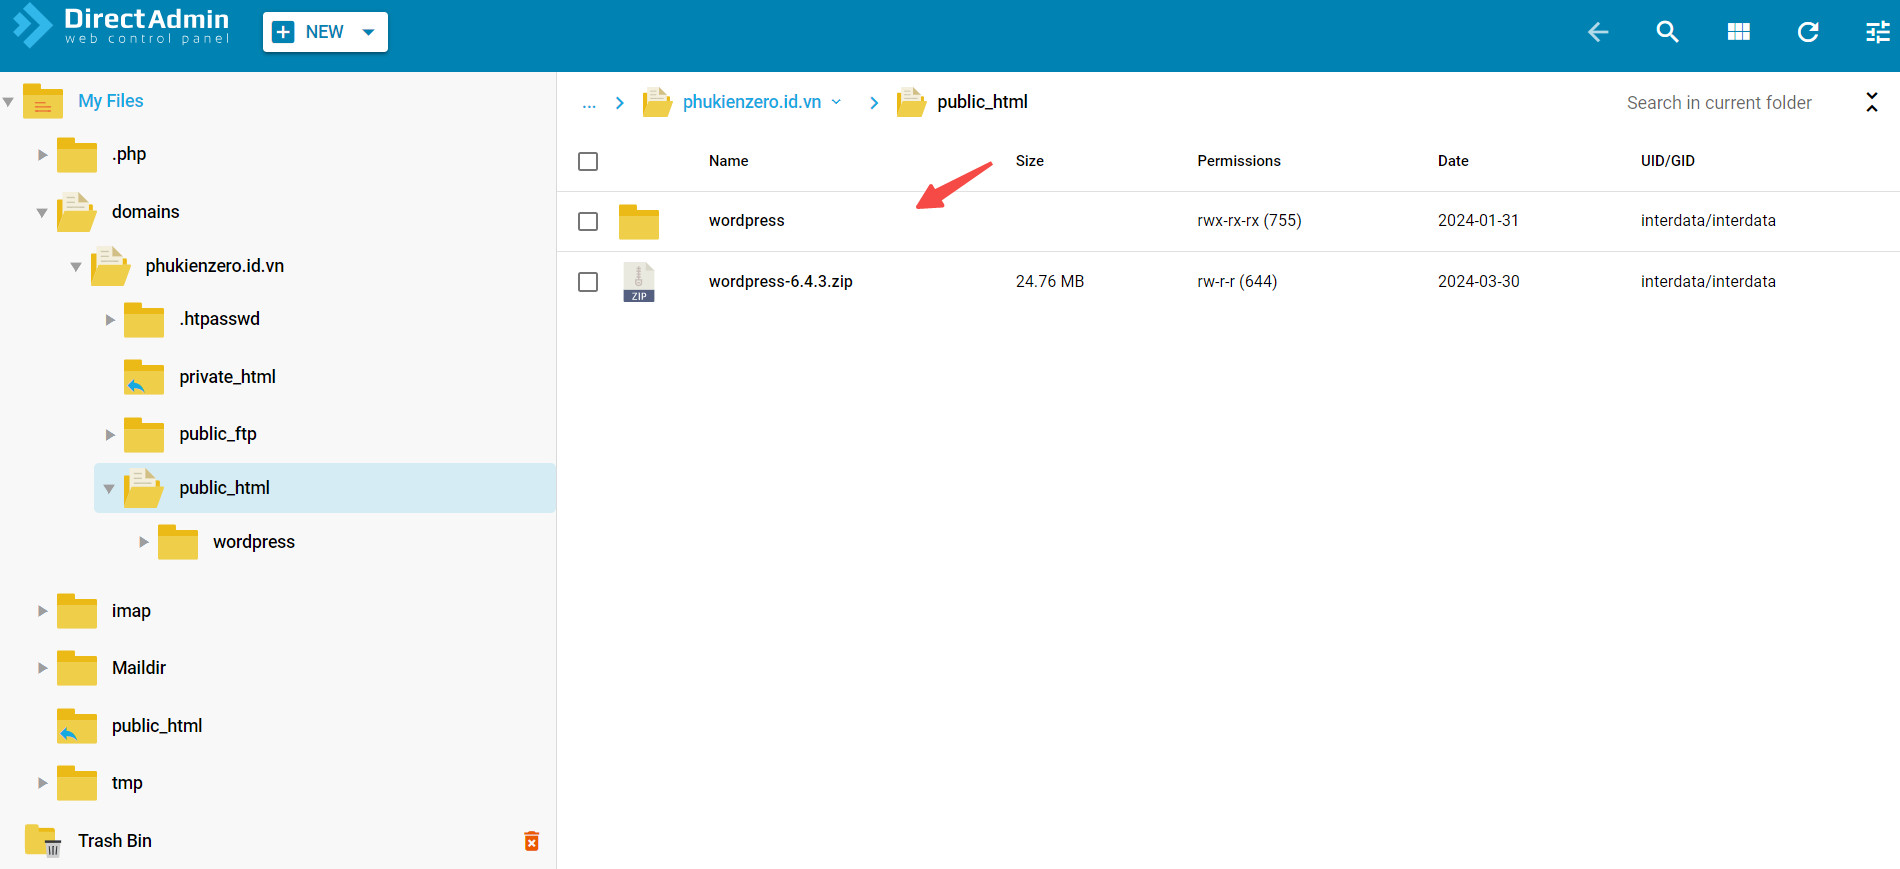Click the DirectAdmin logo
Image resolution: width=1900 pixels, height=869 pixels.
(121, 27)
